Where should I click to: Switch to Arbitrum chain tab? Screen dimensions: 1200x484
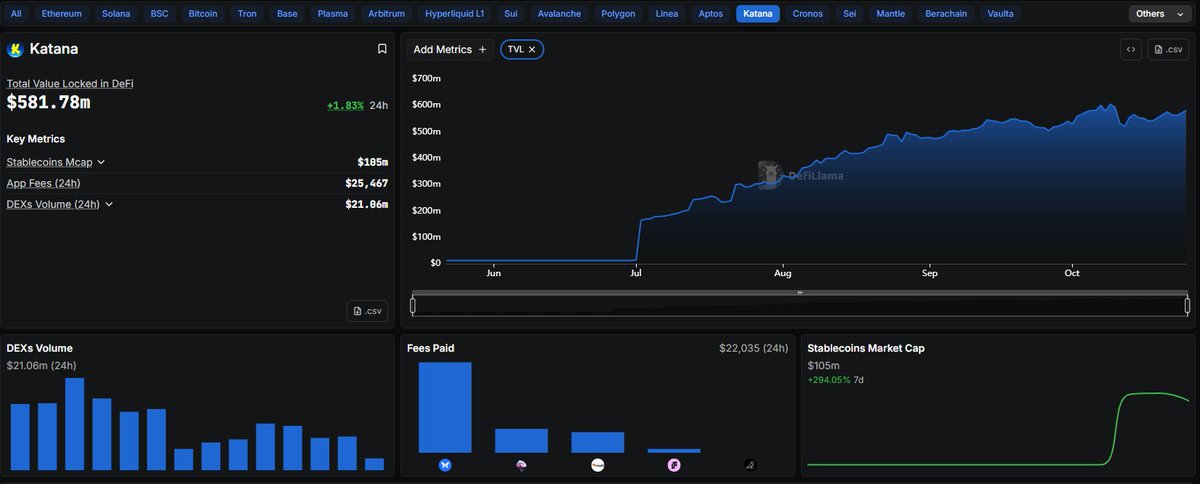pos(387,14)
